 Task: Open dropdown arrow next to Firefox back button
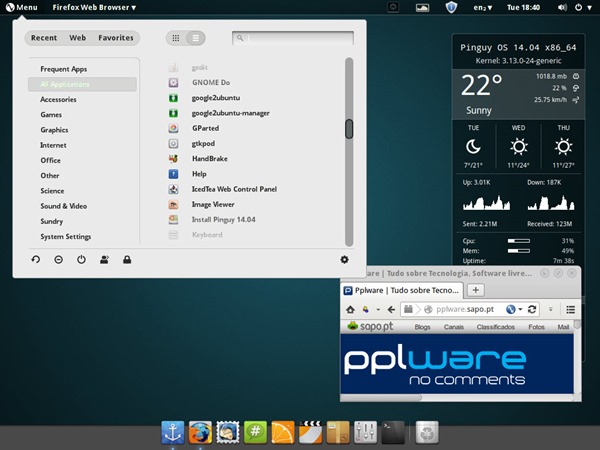378,310
